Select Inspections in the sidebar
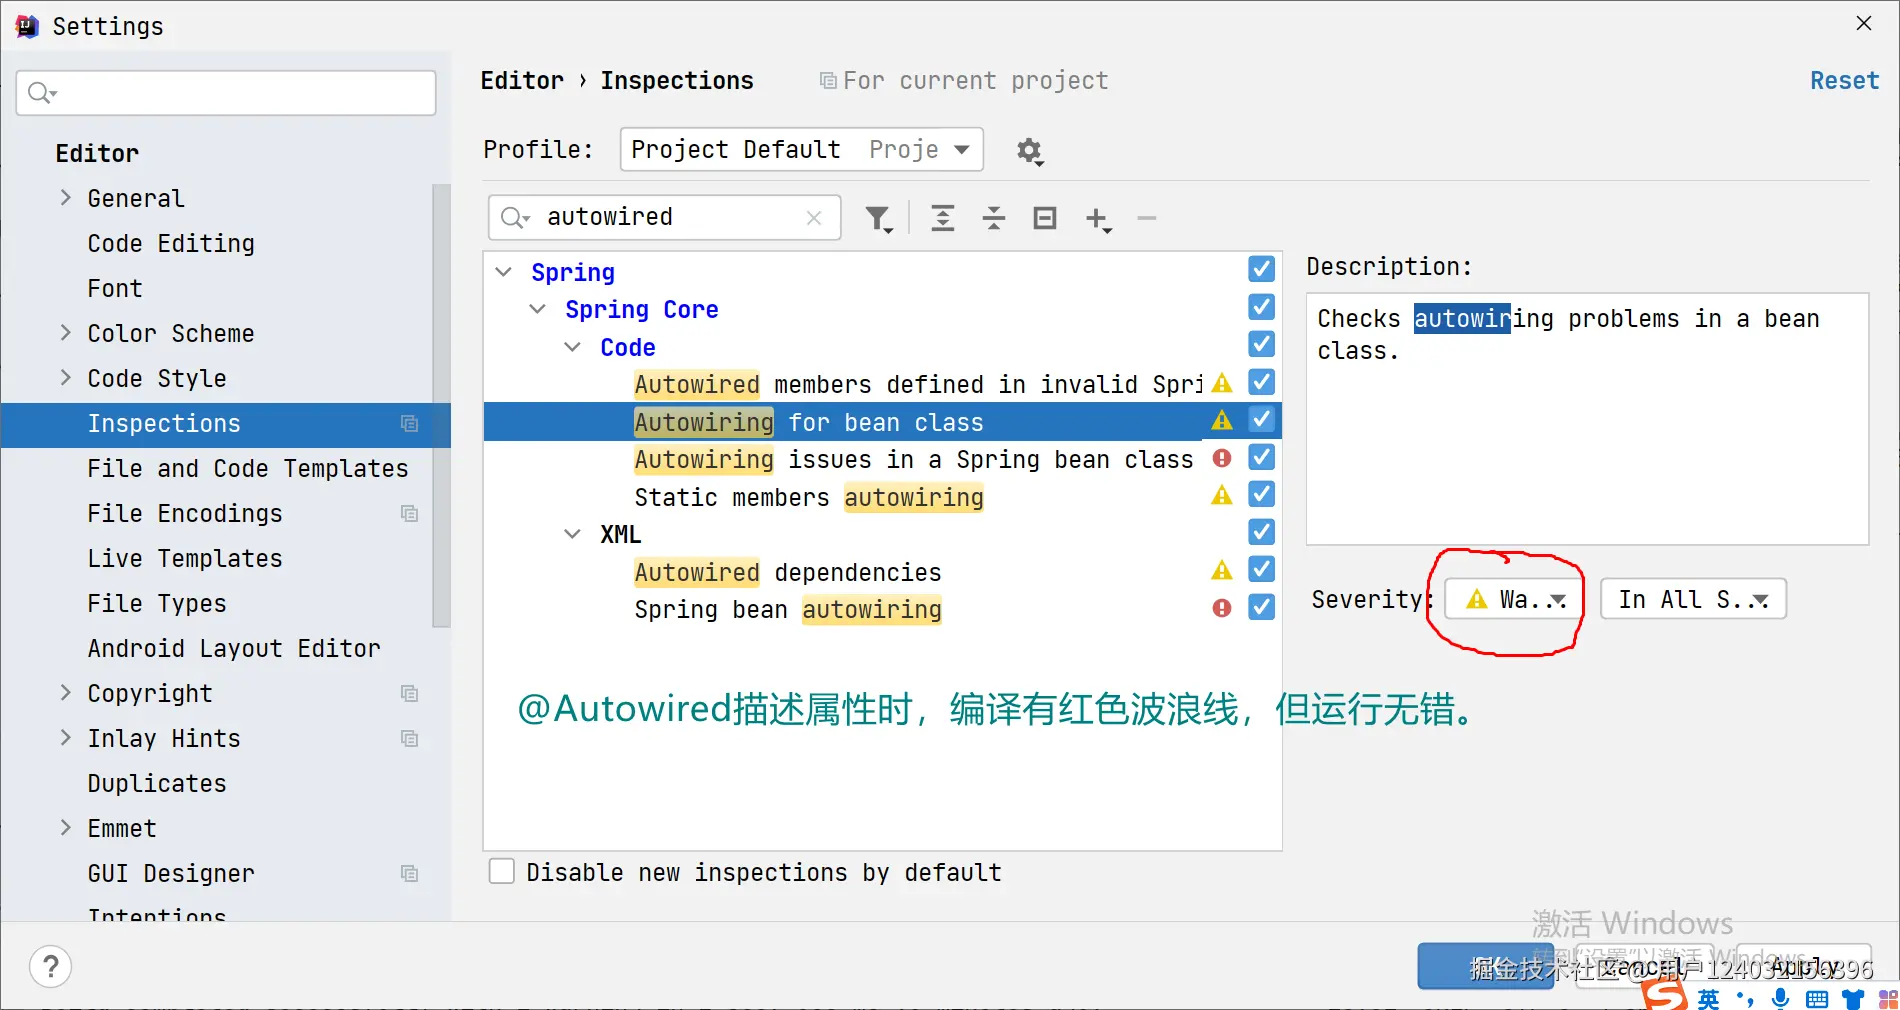This screenshot has width=1900, height=1010. click(226, 423)
